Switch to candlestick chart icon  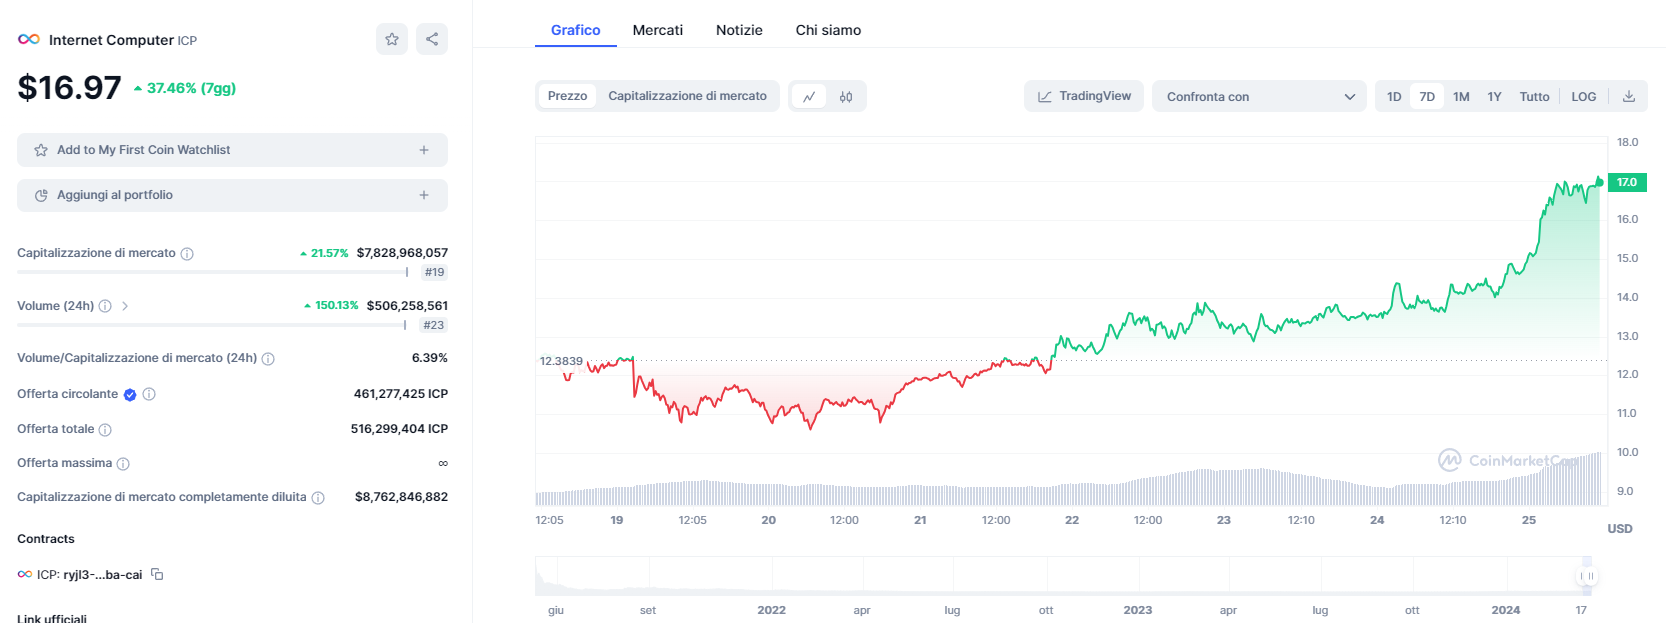tap(846, 97)
